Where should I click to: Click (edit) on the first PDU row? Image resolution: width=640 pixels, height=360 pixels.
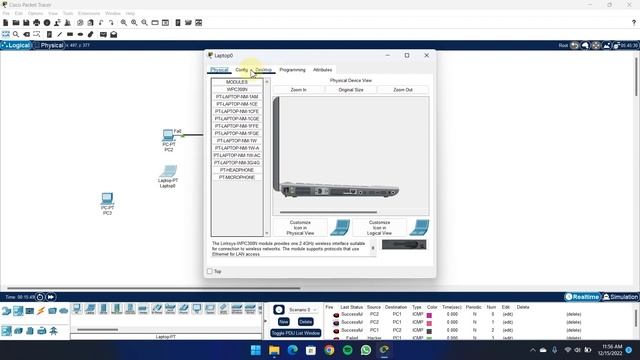[x=508, y=314]
